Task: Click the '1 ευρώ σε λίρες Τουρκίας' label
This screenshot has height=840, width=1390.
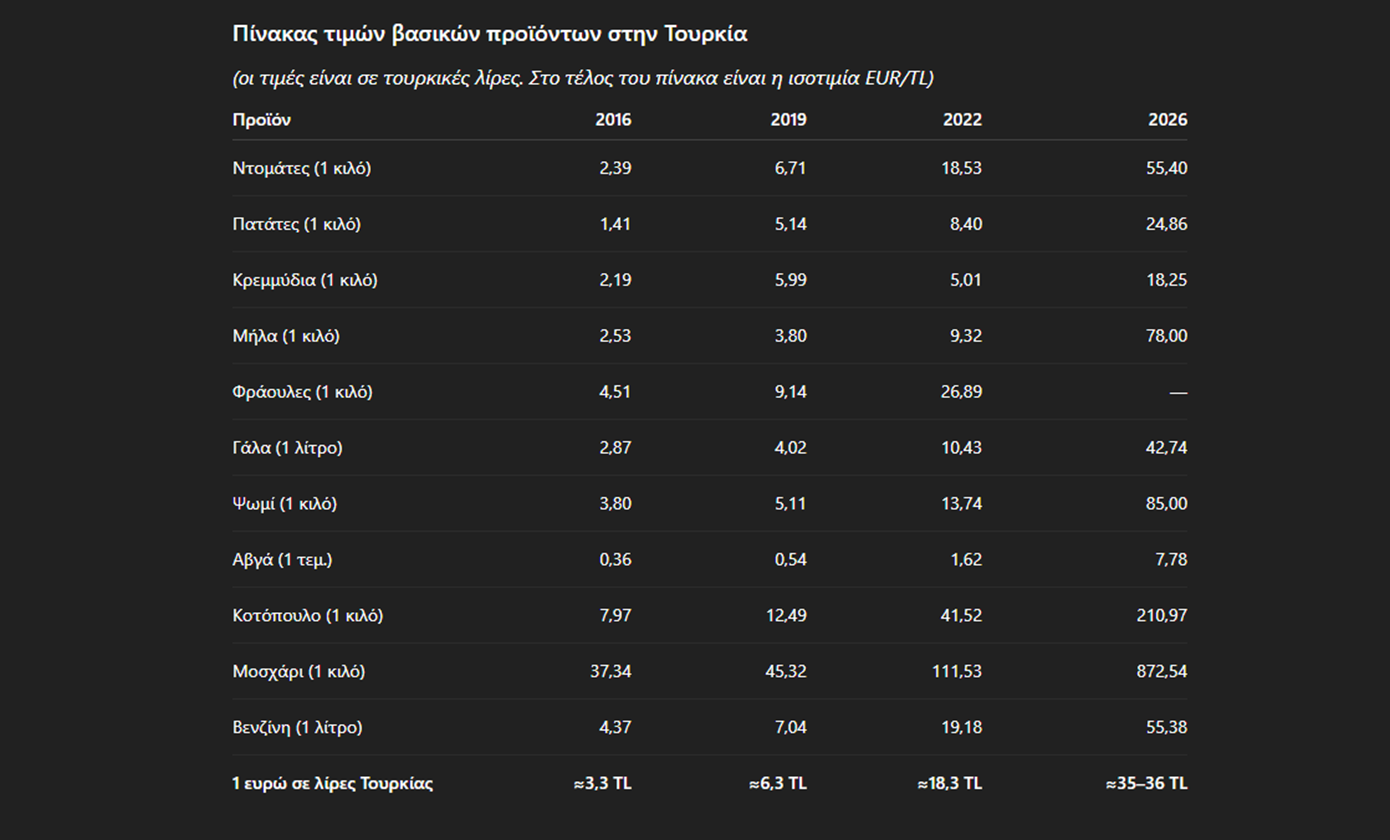Action: [332, 784]
